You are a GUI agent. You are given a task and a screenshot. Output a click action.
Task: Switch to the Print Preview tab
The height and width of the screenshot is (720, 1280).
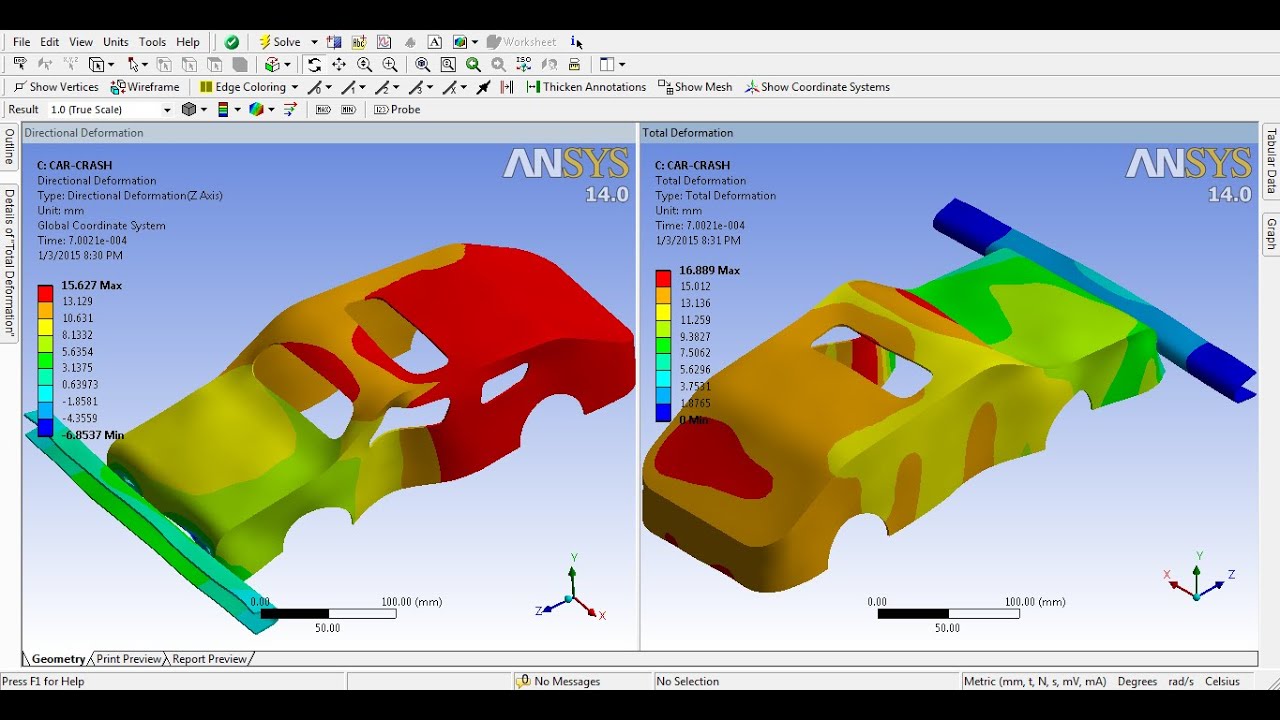[129, 659]
